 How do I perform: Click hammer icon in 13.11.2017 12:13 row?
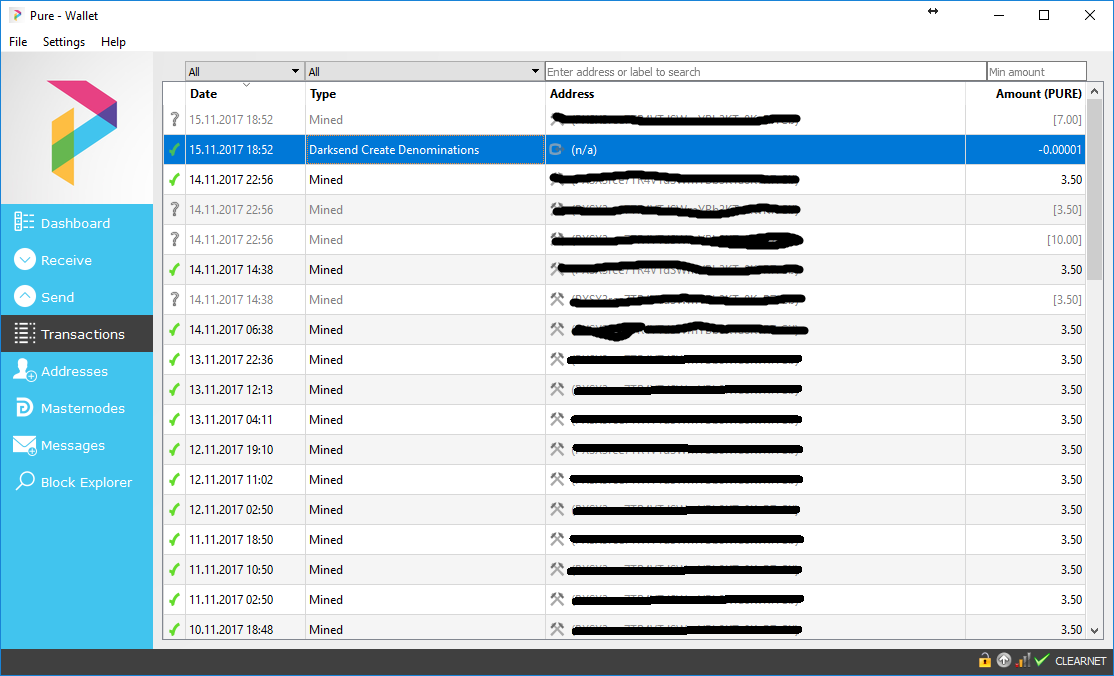(x=557, y=390)
